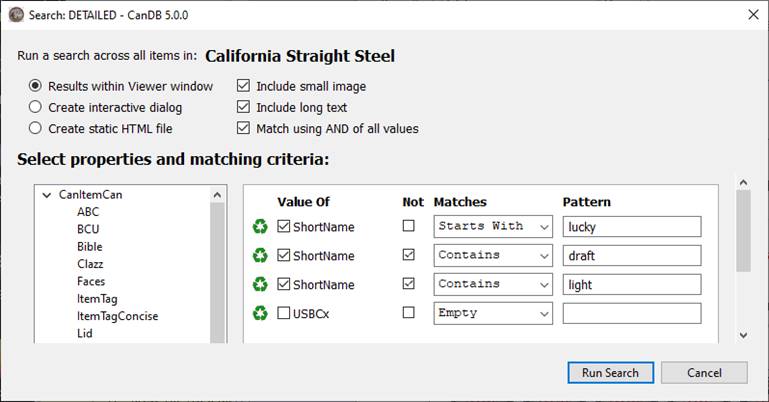Click the down arrow of criteria scrollbar
Image resolution: width=769 pixels, height=402 pixels.
coord(743,335)
